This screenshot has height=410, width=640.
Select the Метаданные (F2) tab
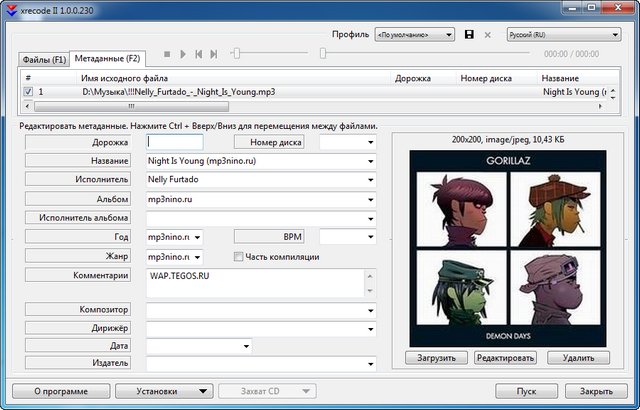pyautogui.click(x=108, y=60)
